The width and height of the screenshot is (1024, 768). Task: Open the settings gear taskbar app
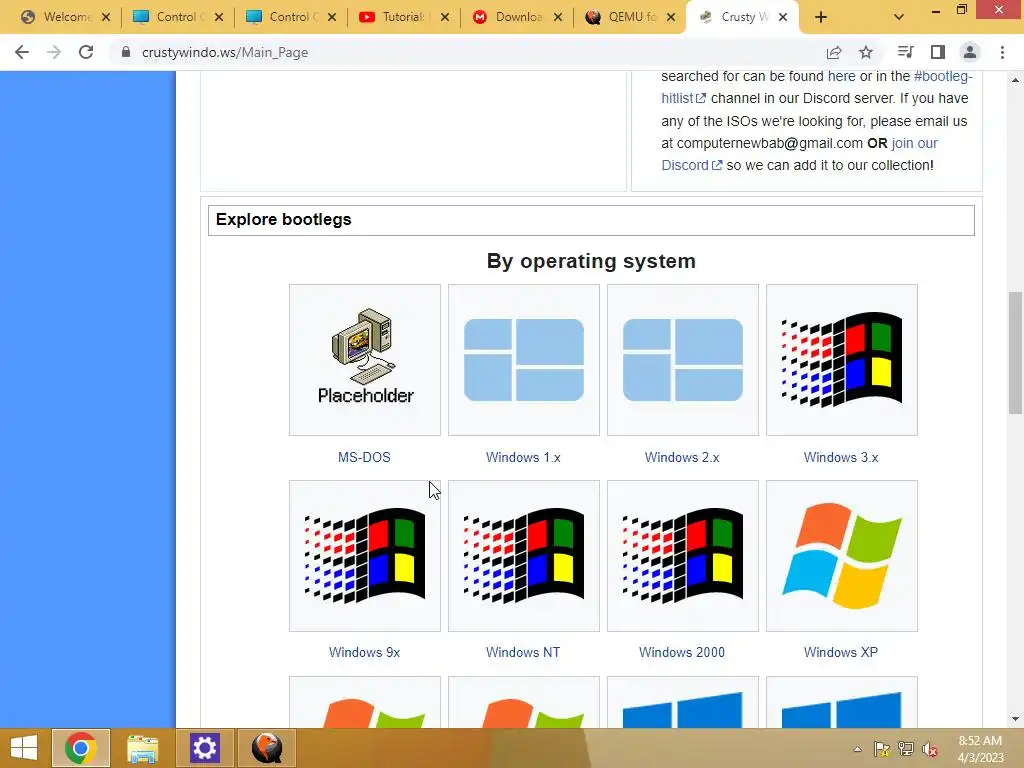coord(204,748)
